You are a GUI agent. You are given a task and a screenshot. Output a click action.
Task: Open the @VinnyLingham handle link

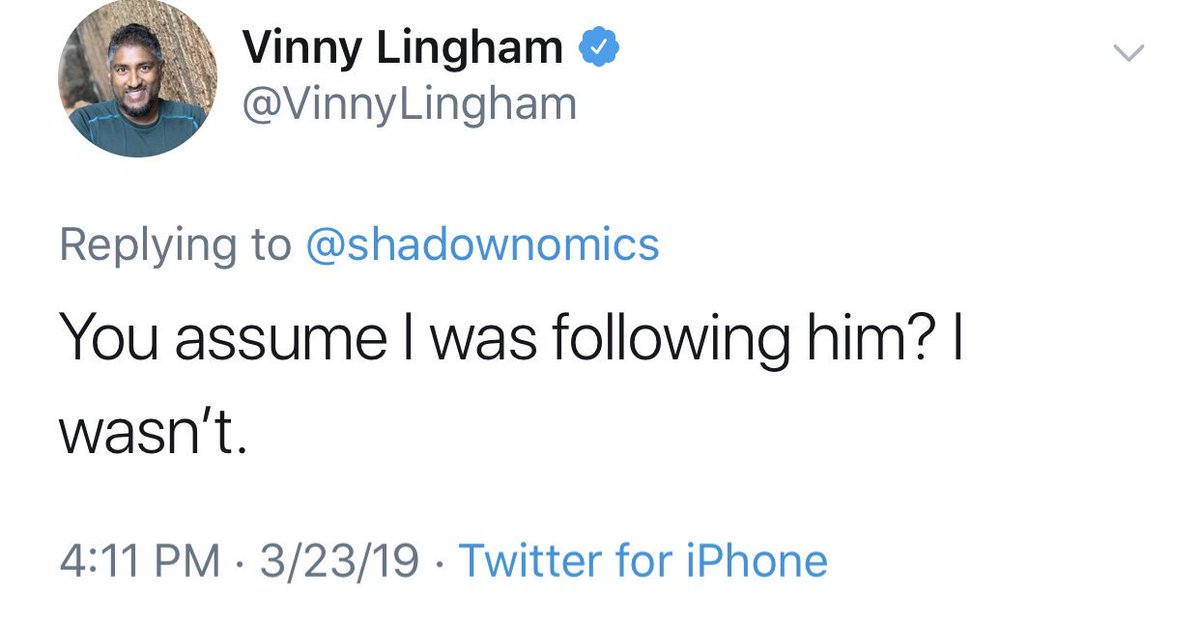pyautogui.click(x=409, y=103)
